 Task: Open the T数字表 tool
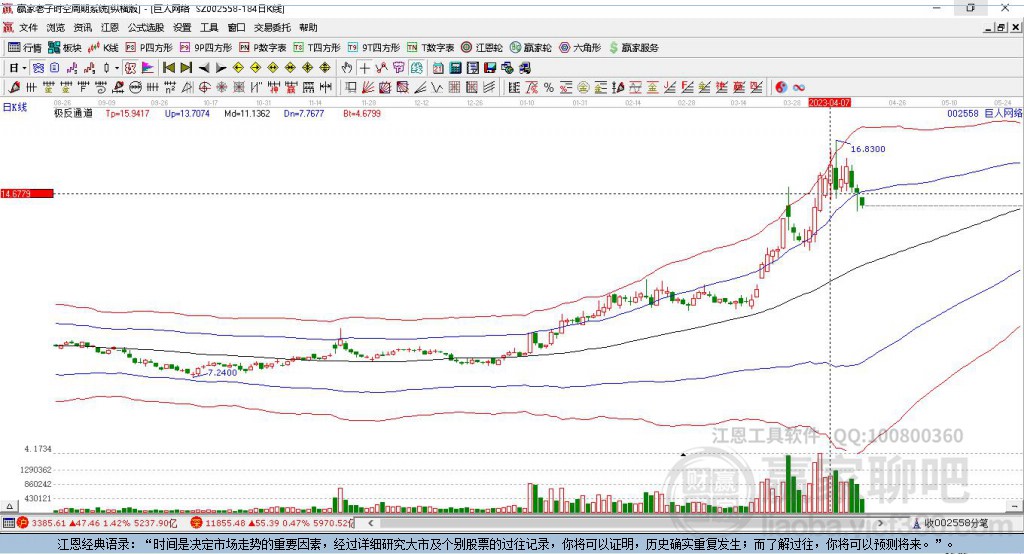pyautogui.click(x=430, y=48)
